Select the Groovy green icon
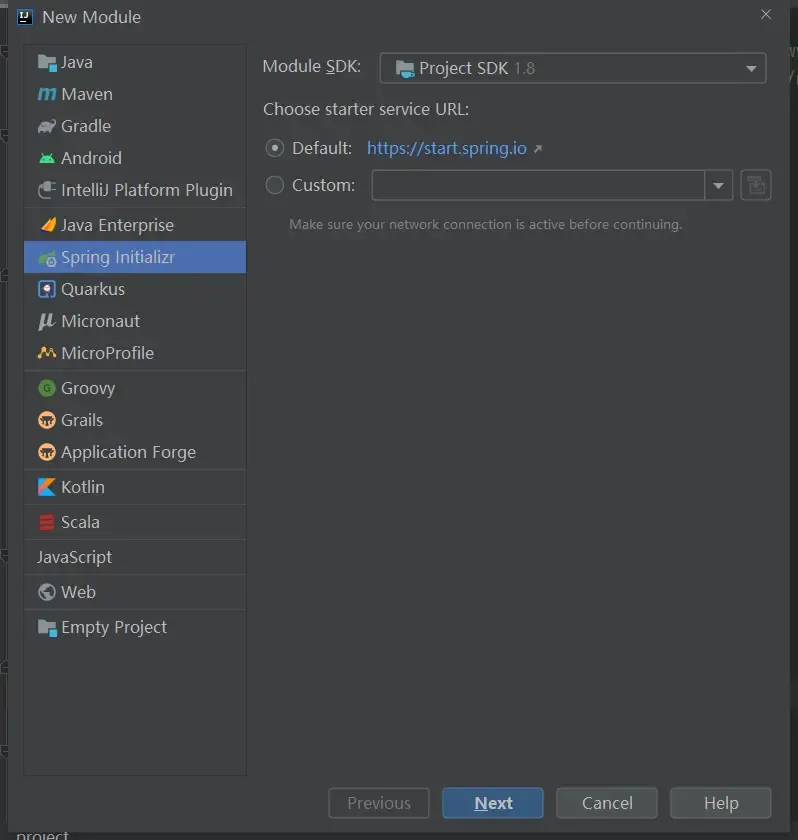 pos(47,388)
